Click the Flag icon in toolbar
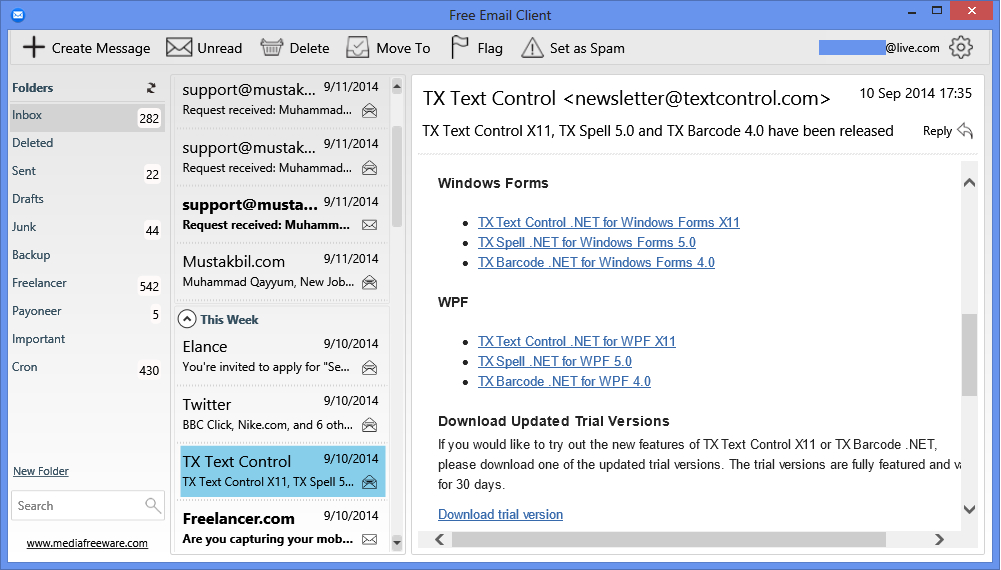This screenshot has height=570, width=1001. coord(459,47)
